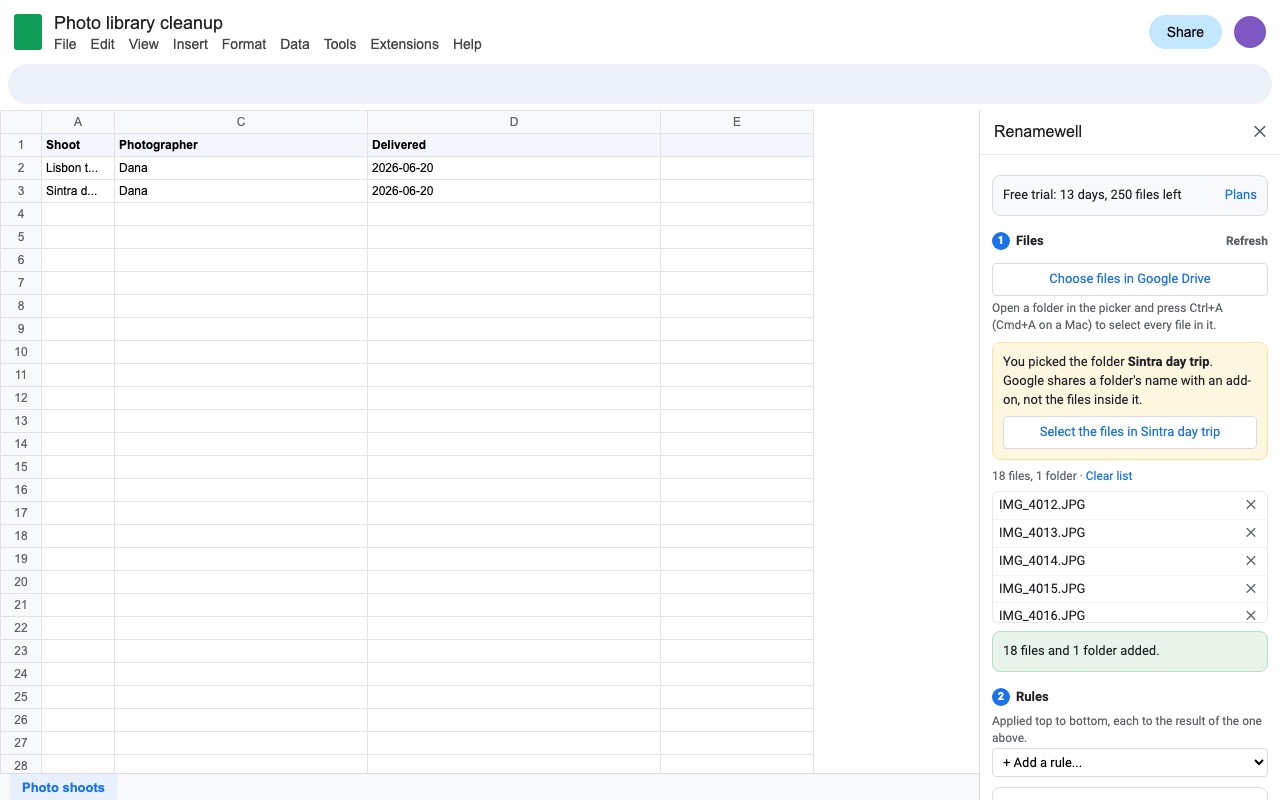Viewport: 1280px width, 800px height.
Task: Select column C header
Action: [x=241, y=122]
